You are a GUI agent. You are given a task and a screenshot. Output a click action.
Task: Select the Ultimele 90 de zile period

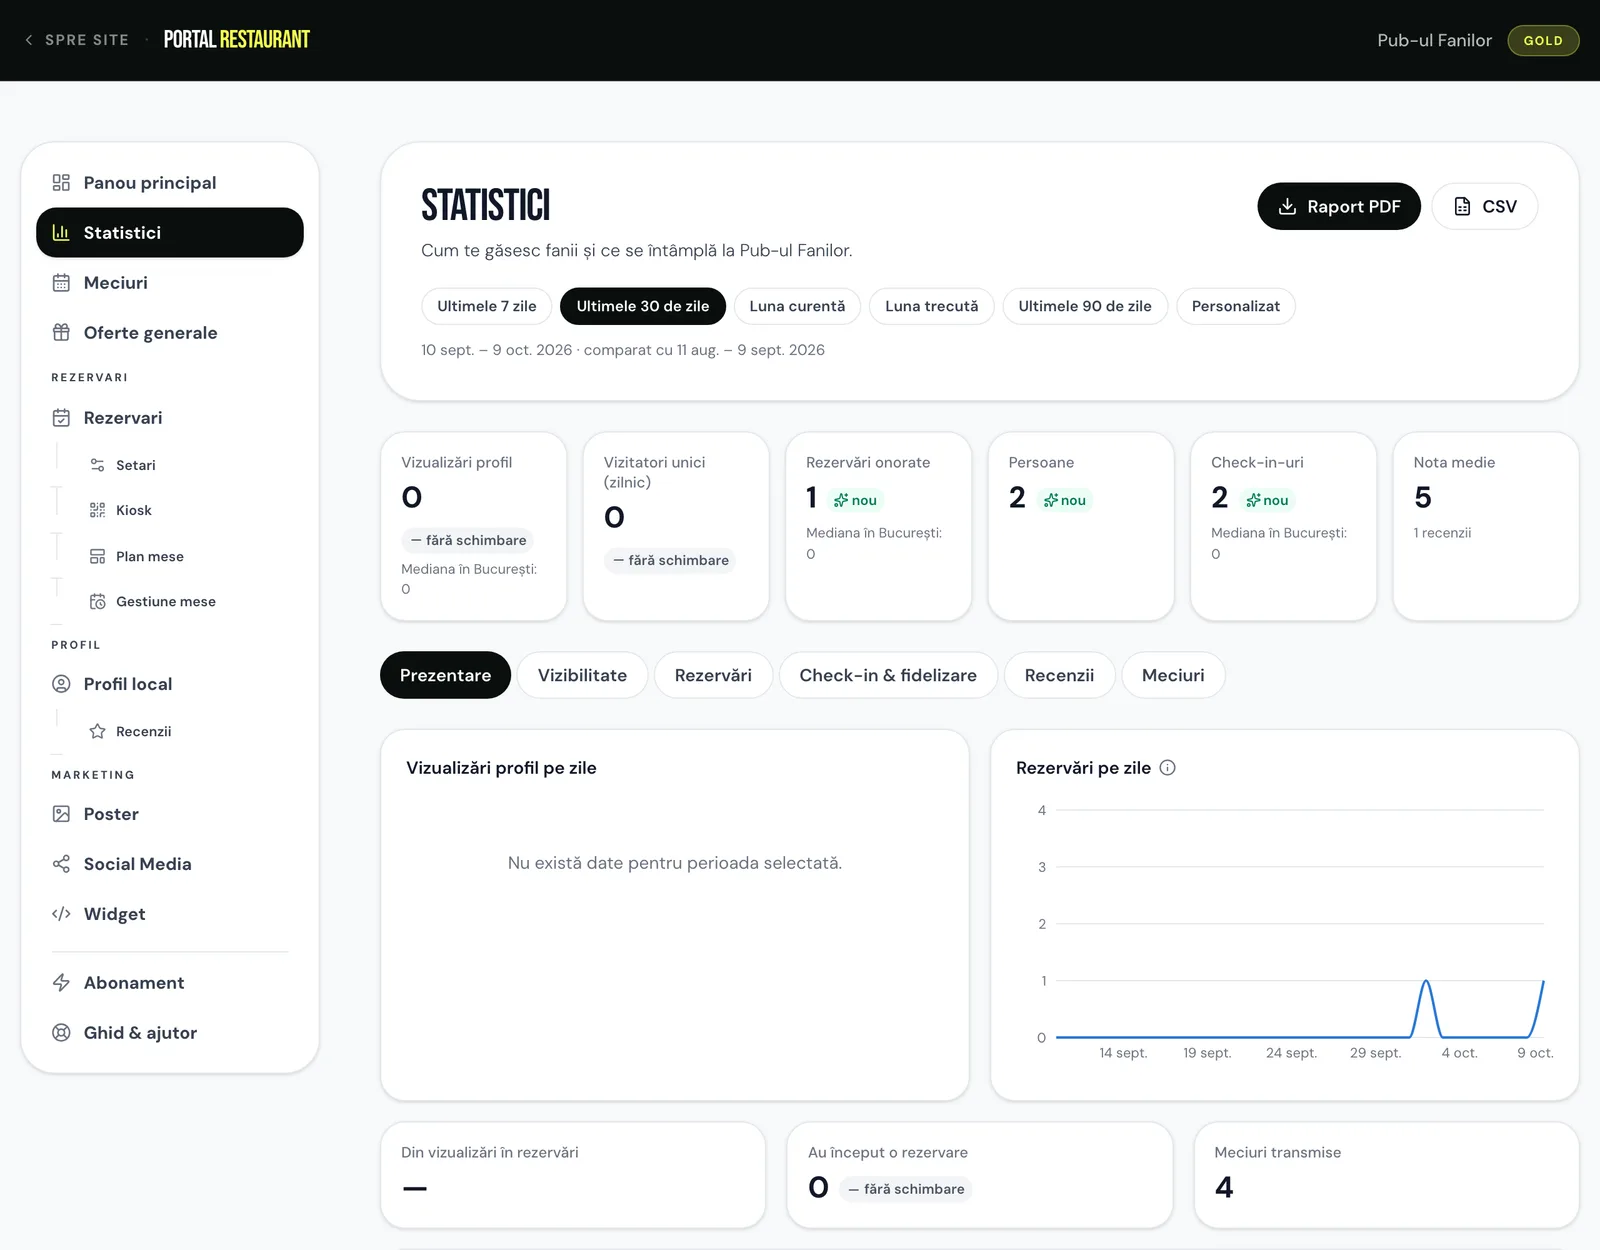(1085, 306)
